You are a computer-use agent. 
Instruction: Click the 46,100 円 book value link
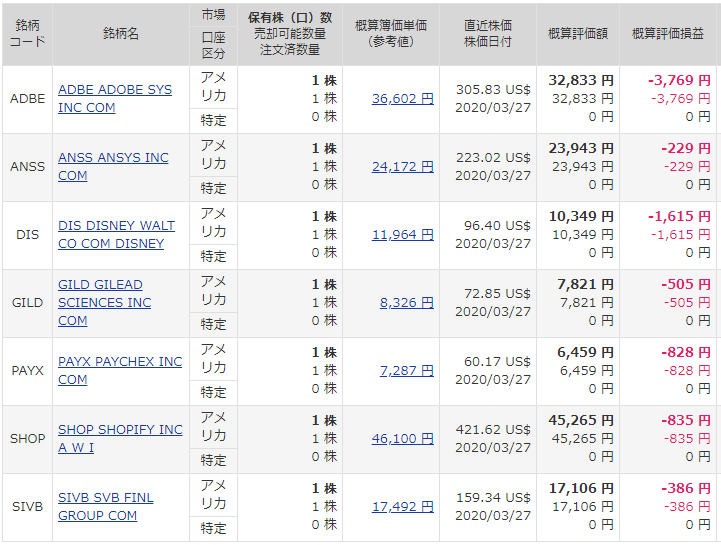coord(403,438)
